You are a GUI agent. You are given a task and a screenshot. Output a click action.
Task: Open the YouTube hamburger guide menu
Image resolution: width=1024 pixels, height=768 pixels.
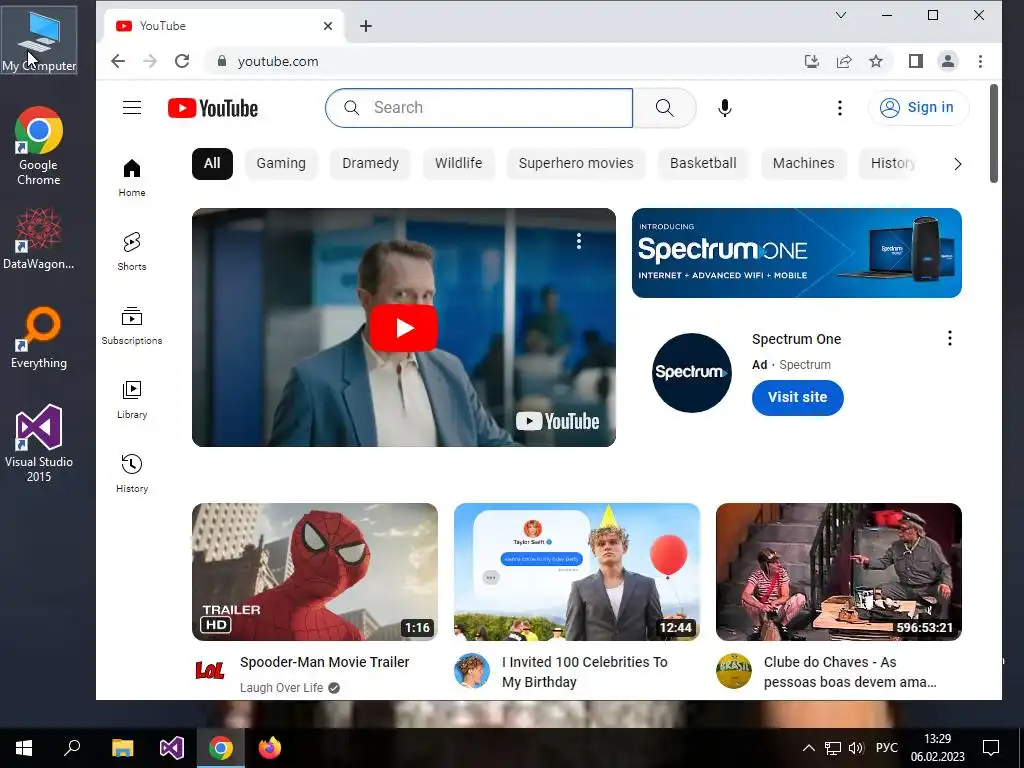pos(132,108)
